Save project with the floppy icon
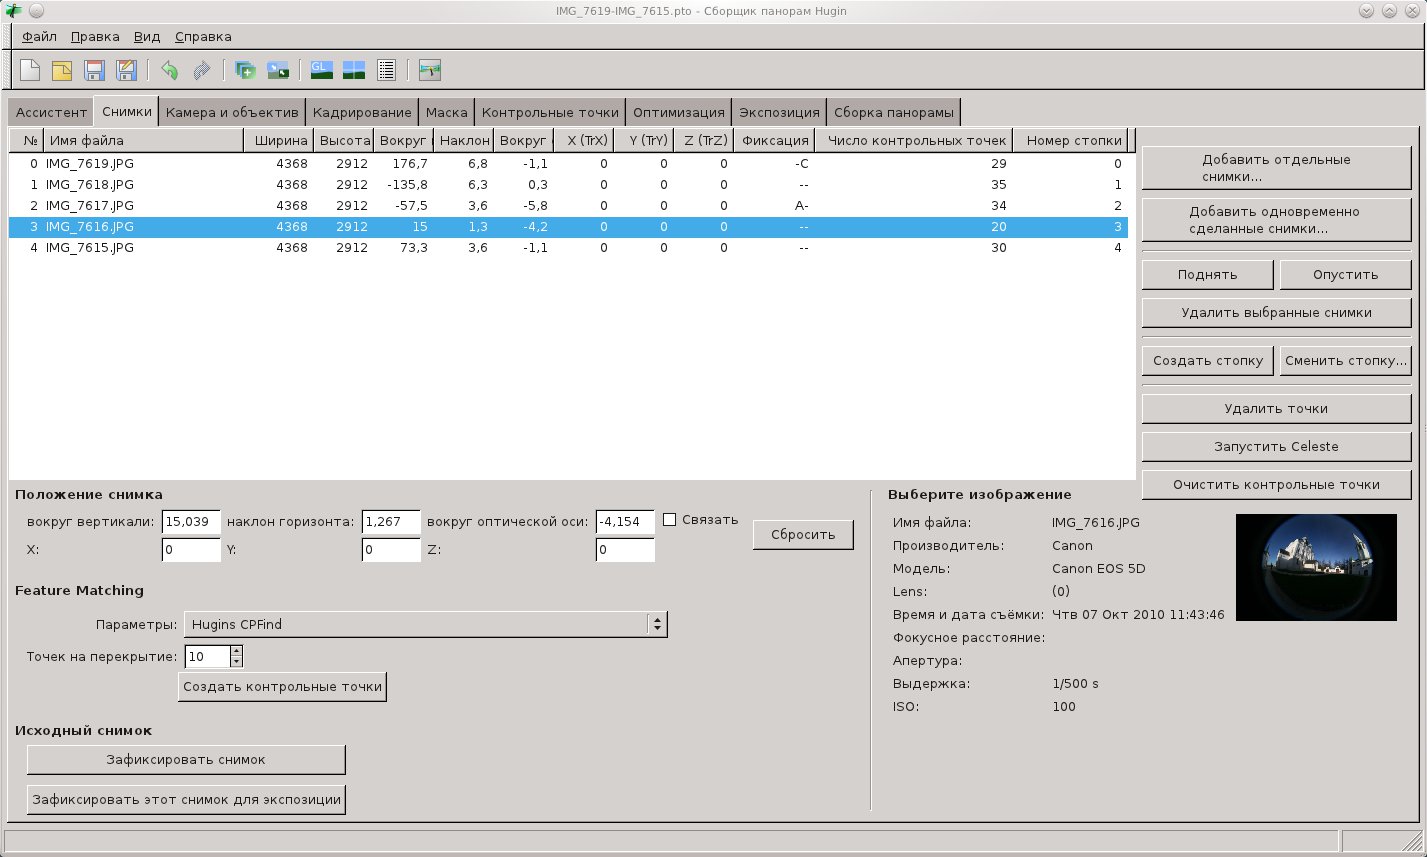 tap(94, 70)
